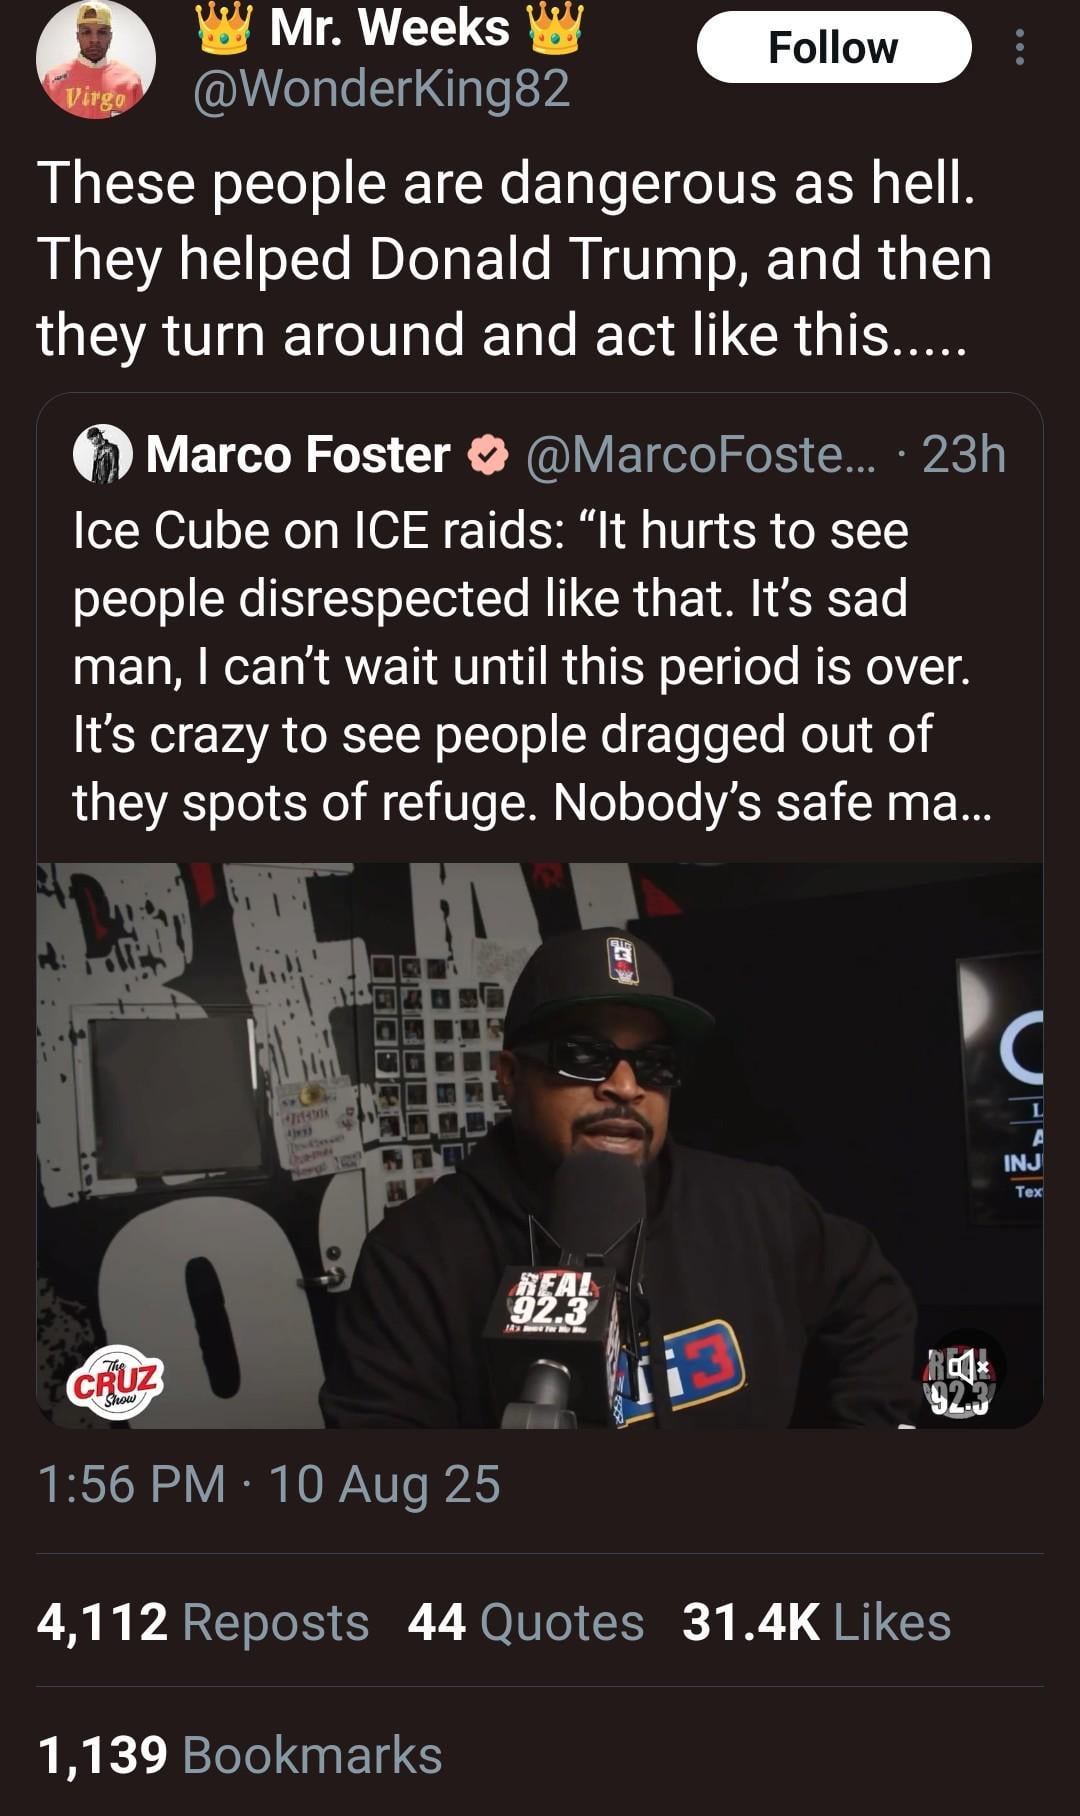Open the main tweet text
Image resolution: width=1080 pixels, height=1816 pixels.
pos(515,259)
